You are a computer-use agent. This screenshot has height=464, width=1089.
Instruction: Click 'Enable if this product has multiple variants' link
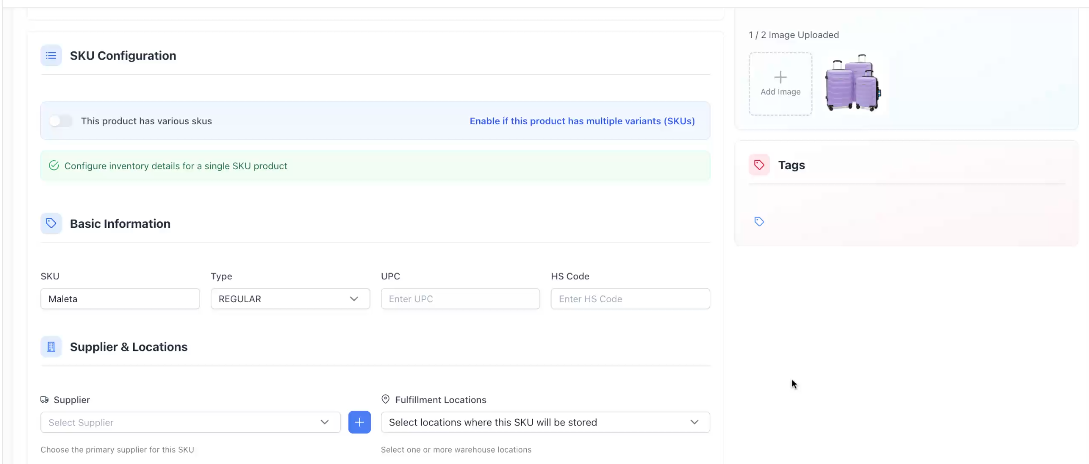coord(582,121)
